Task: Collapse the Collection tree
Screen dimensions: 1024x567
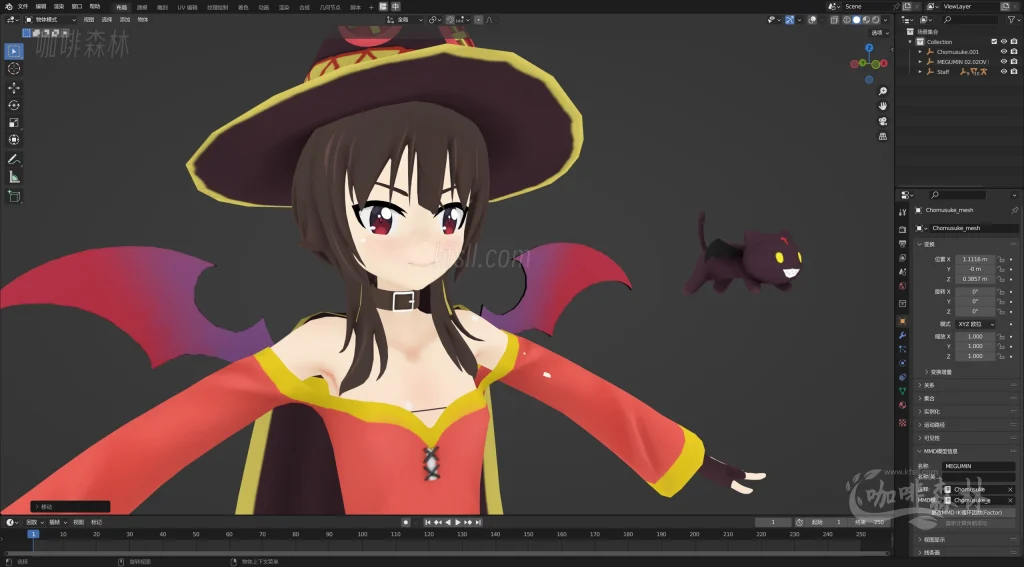Action: [910, 42]
